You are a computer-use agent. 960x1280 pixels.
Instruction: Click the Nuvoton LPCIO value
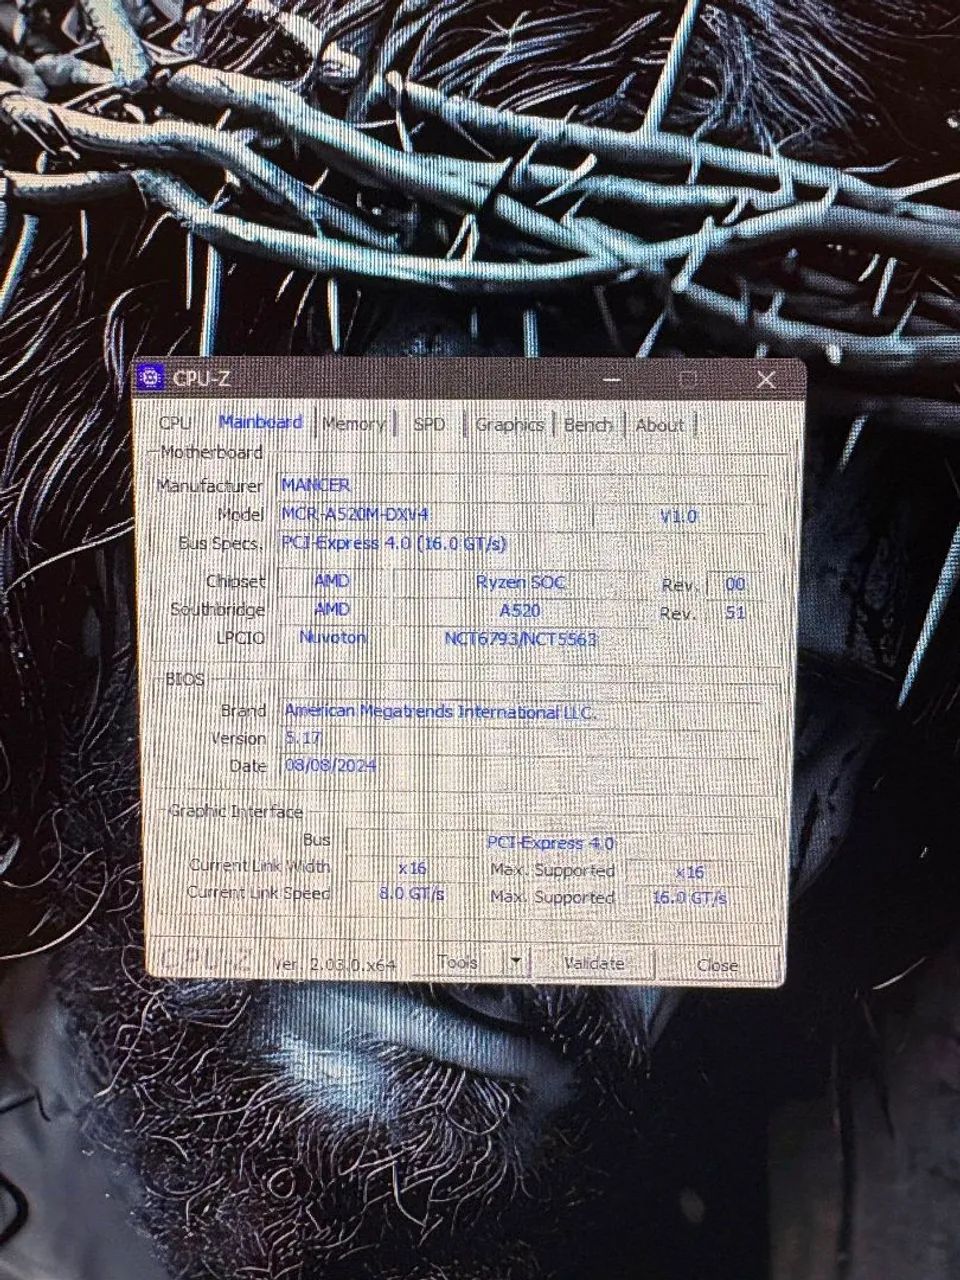pos(333,637)
